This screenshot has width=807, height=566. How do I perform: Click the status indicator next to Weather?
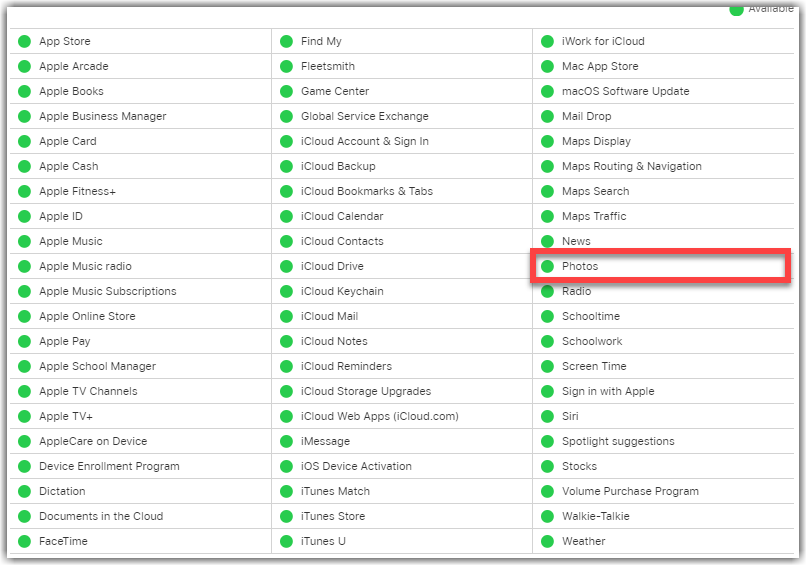click(547, 542)
